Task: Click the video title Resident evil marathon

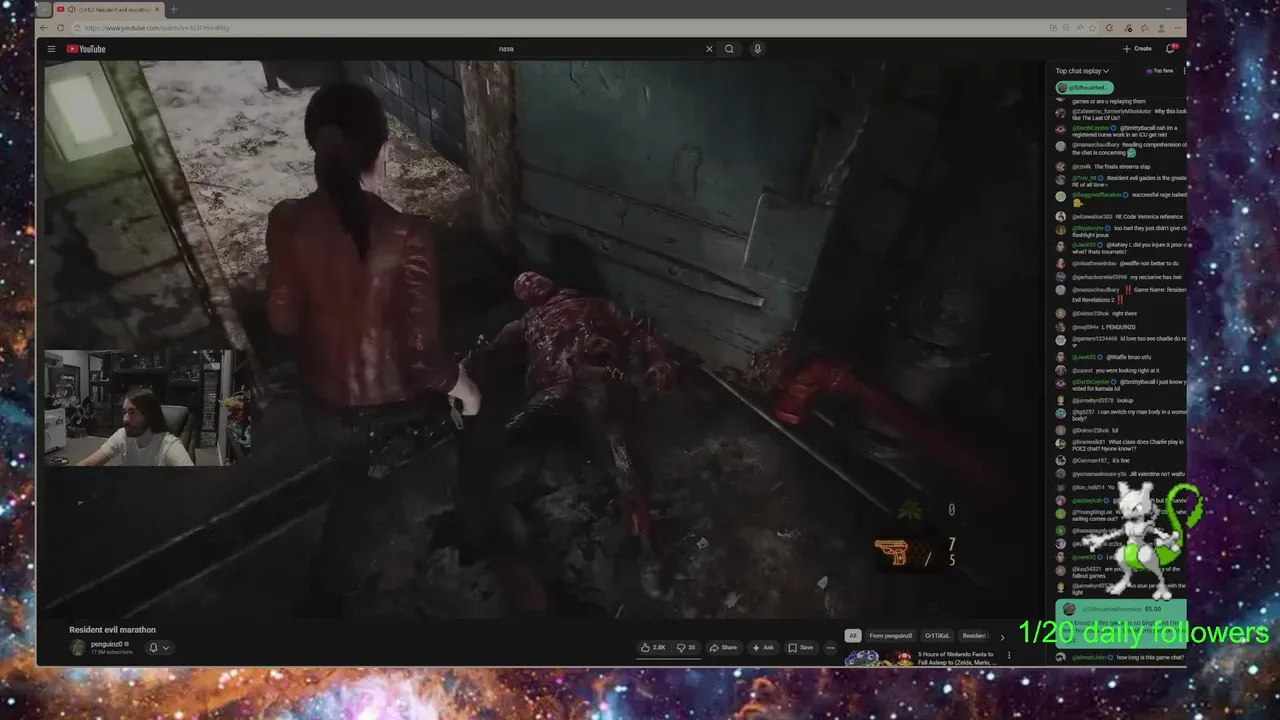Action: 112,630
